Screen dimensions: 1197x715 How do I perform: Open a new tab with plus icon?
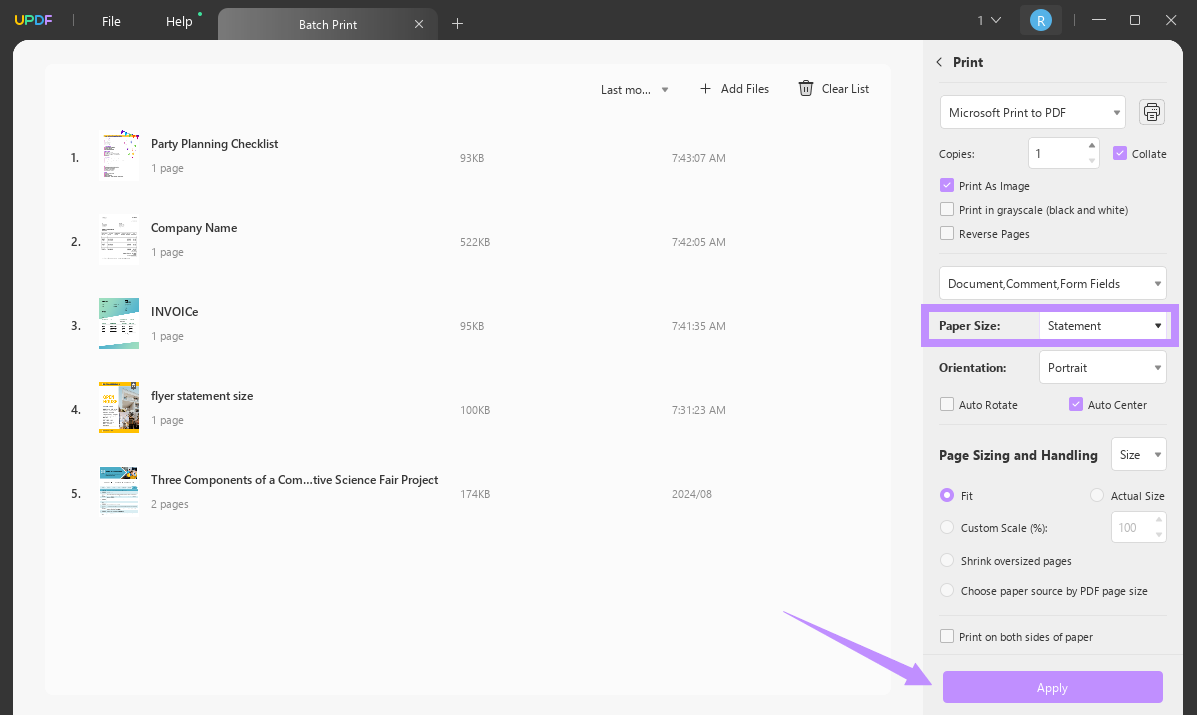click(x=457, y=24)
